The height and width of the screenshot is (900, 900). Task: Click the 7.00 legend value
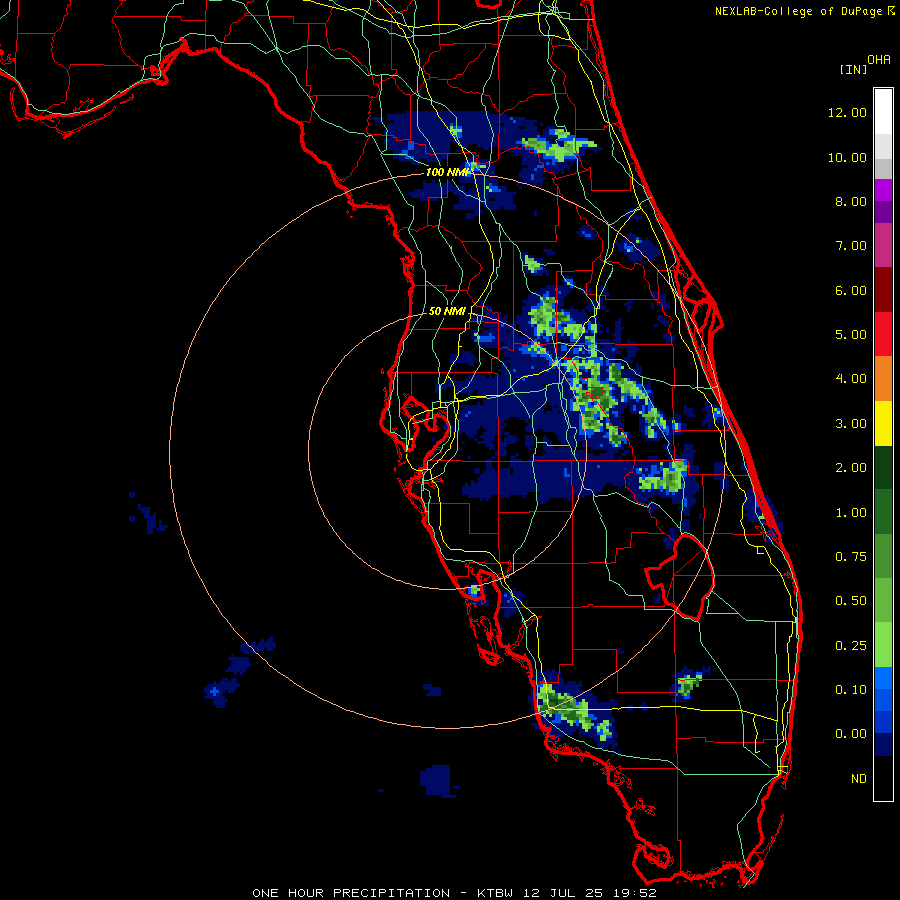pos(851,246)
